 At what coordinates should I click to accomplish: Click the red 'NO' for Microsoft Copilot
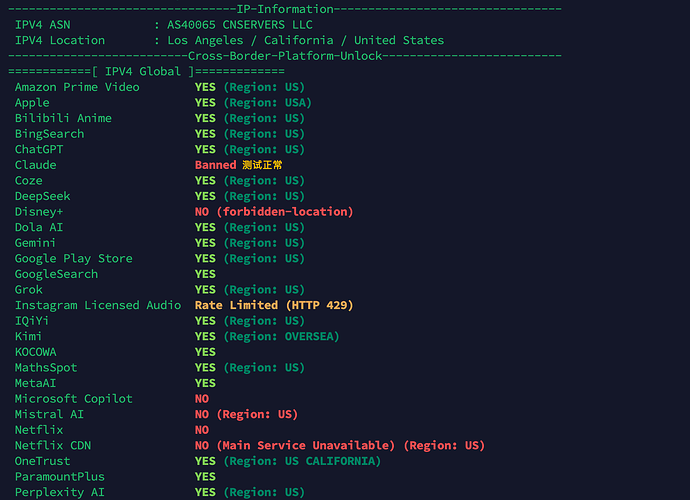[202, 399]
